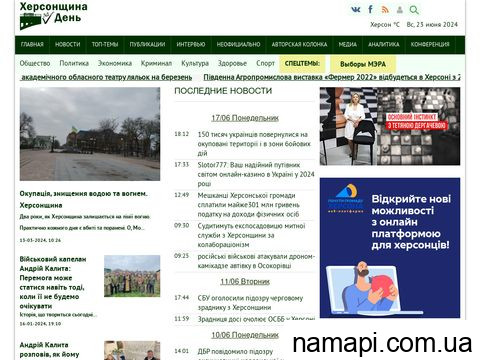This screenshot has height=360, width=480.
Task: Click the ПОСЛЕДНИЕ НОВОСТИ heading
Action: pos(223,91)
